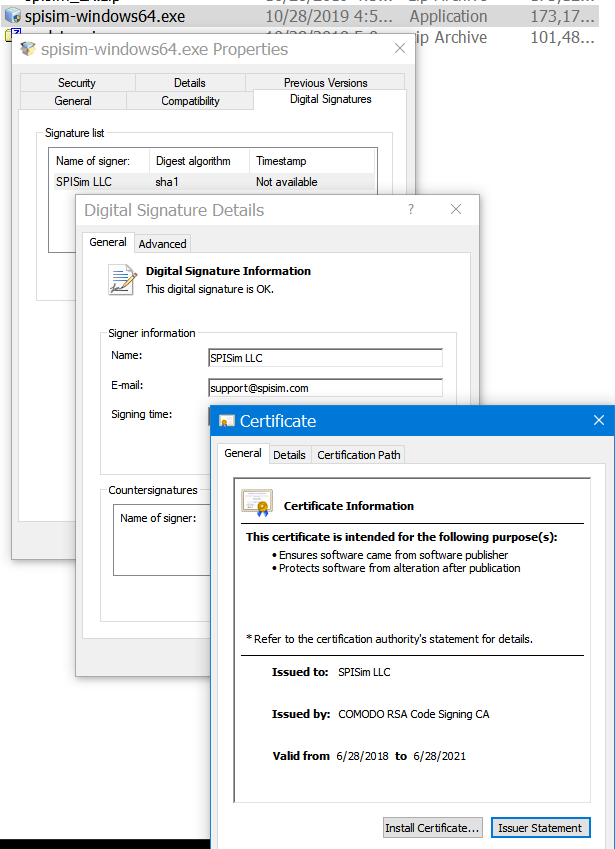Image resolution: width=615 pixels, height=849 pixels.
Task: Click the help question mark in Digital Signature Details
Action: point(411,210)
